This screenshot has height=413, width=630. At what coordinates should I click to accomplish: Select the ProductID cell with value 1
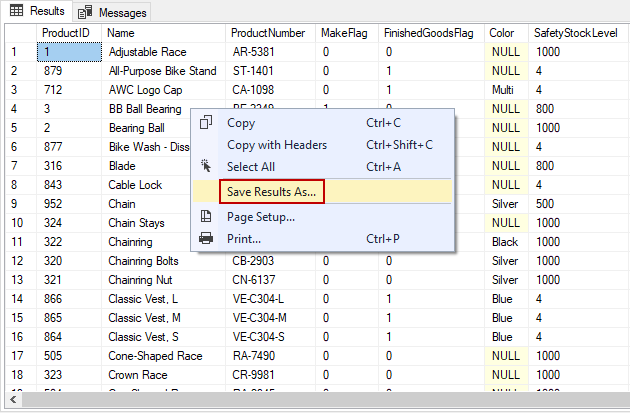(x=68, y=52)
